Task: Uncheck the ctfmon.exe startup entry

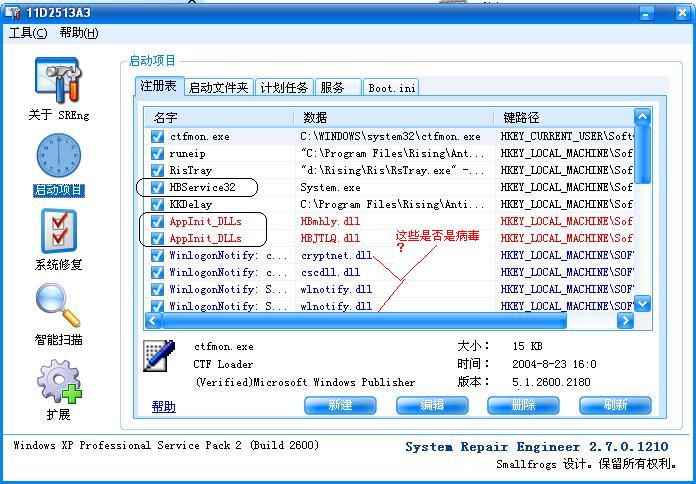Action: coord(157,136)
